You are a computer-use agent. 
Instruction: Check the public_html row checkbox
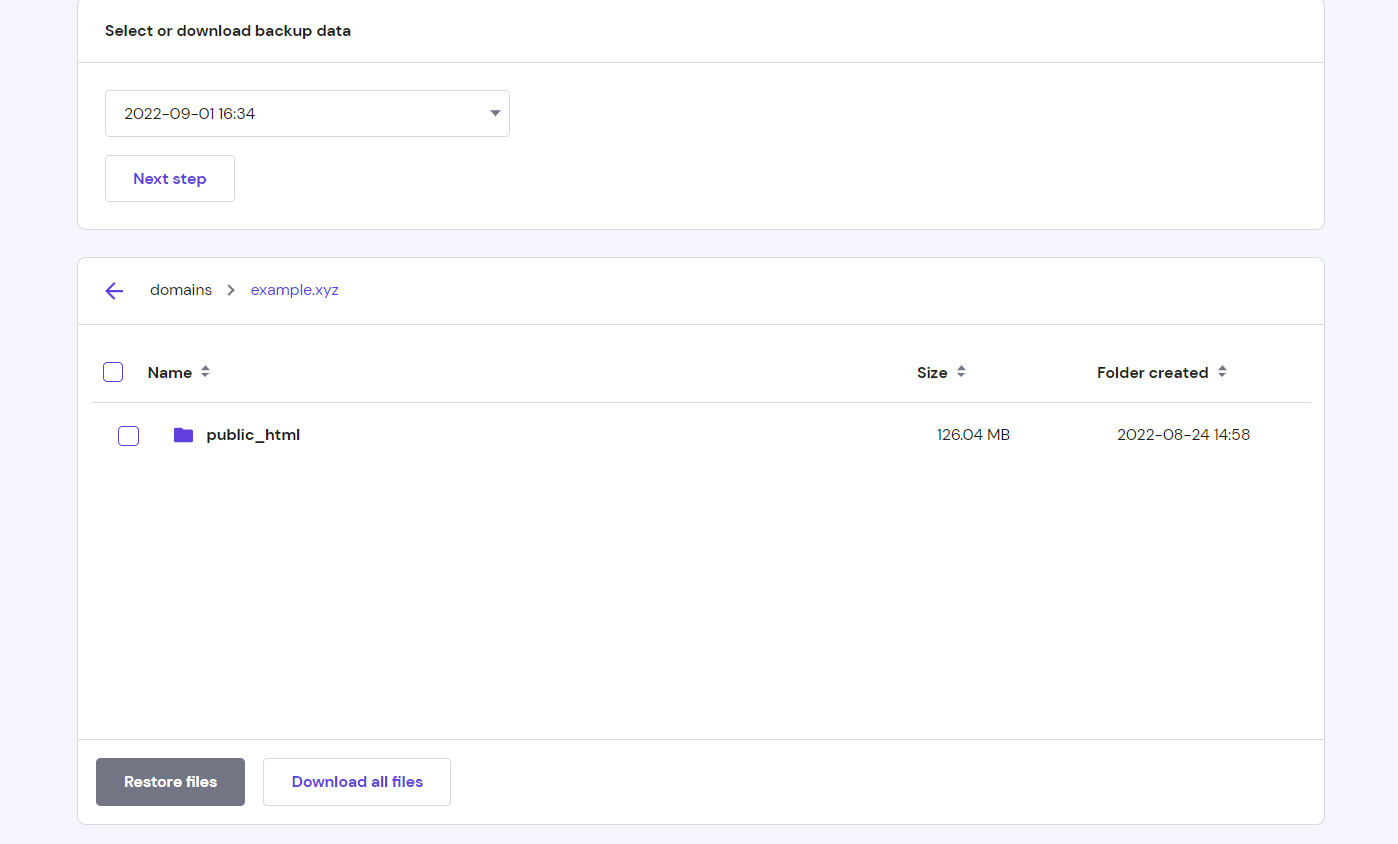128,435
